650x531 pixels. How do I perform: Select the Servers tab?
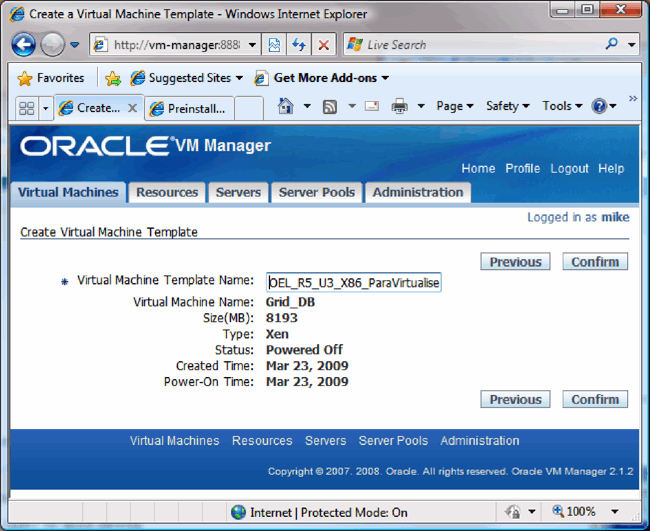point(238,192)
